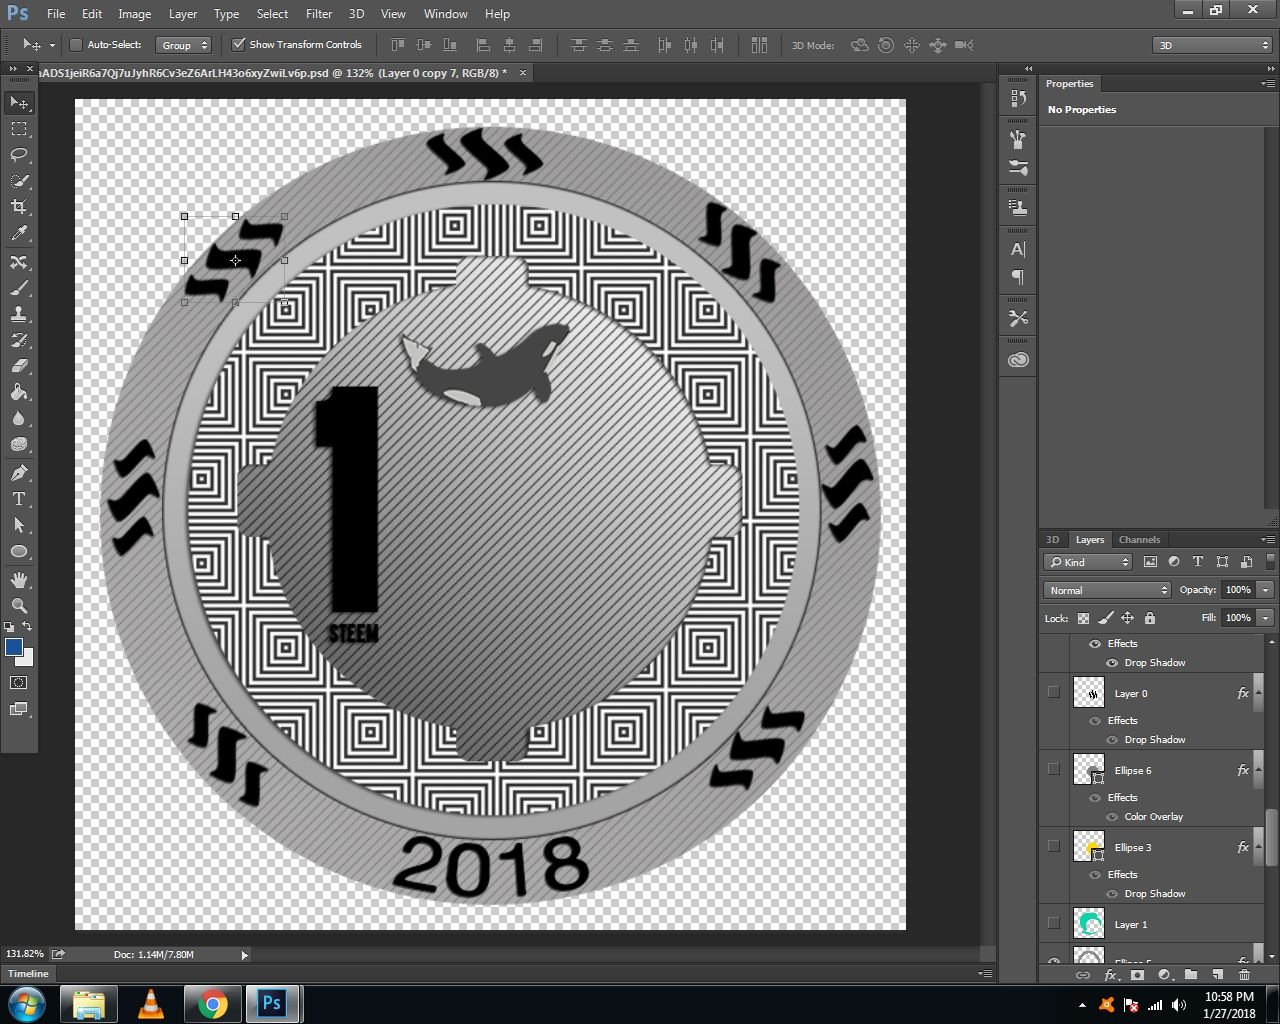This screenshot has height=1024, width=1280.
Task: Open the Kind layer filter dropdown
Action: 1087,562
